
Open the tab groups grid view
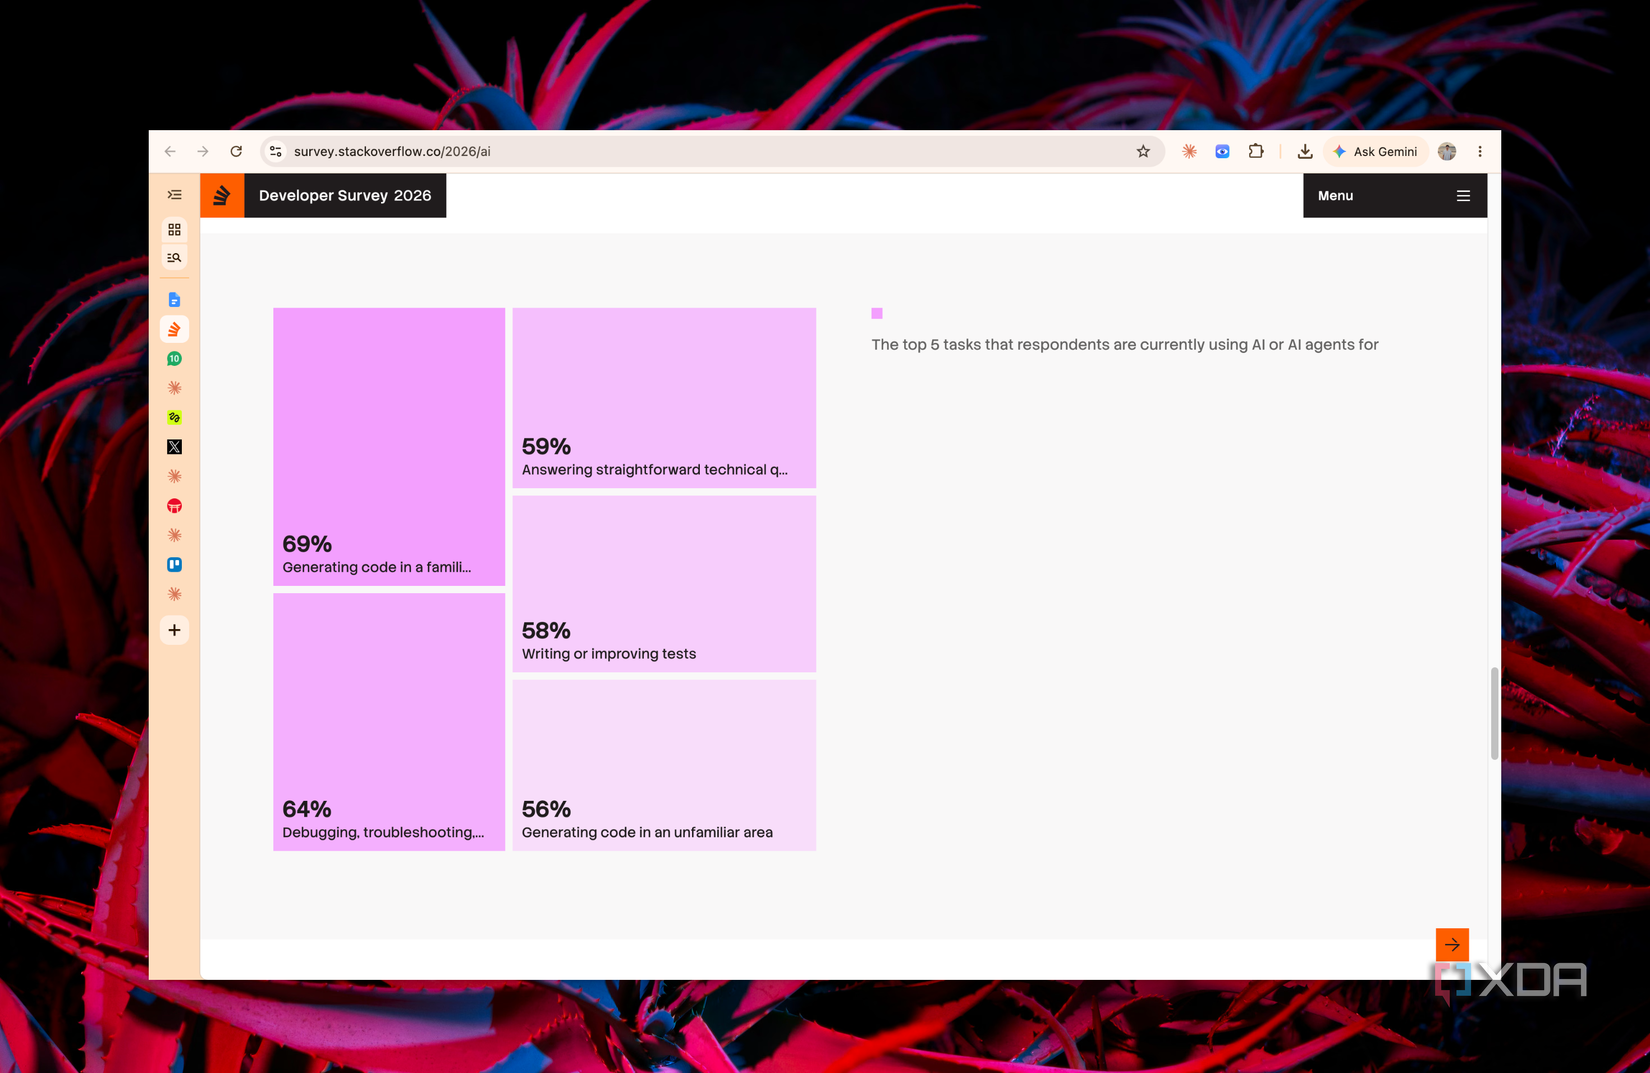coord(174,230)
